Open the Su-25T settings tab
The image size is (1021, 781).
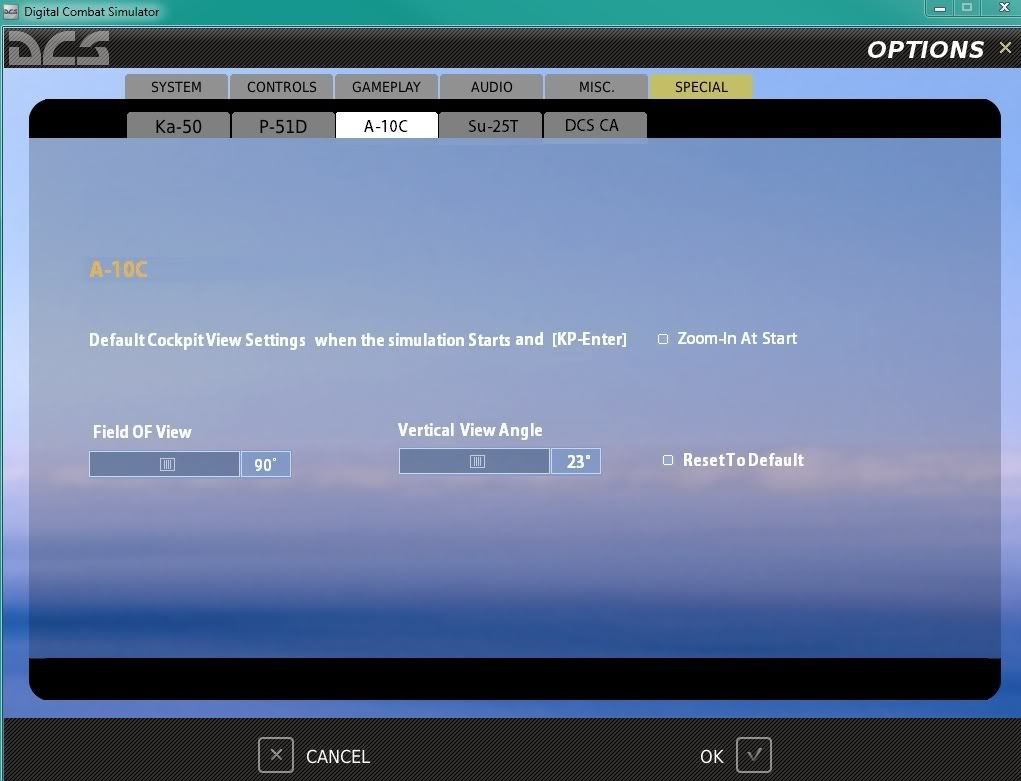(x=490, y=126)
